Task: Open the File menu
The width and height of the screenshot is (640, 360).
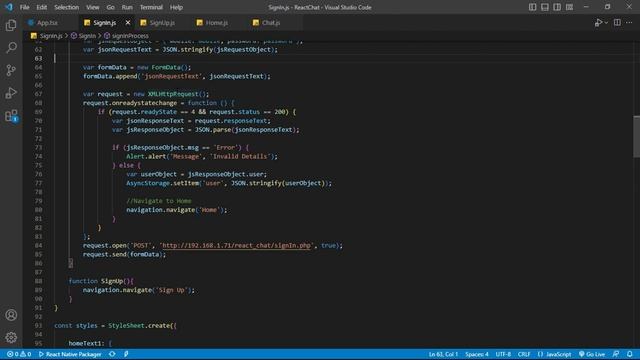Action: [24, 7]
